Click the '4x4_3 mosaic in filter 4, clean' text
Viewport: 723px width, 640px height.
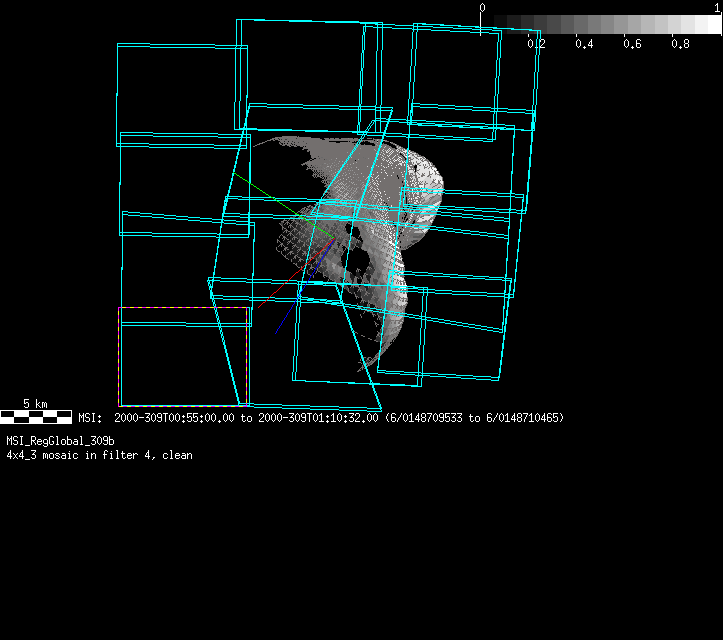99,455
